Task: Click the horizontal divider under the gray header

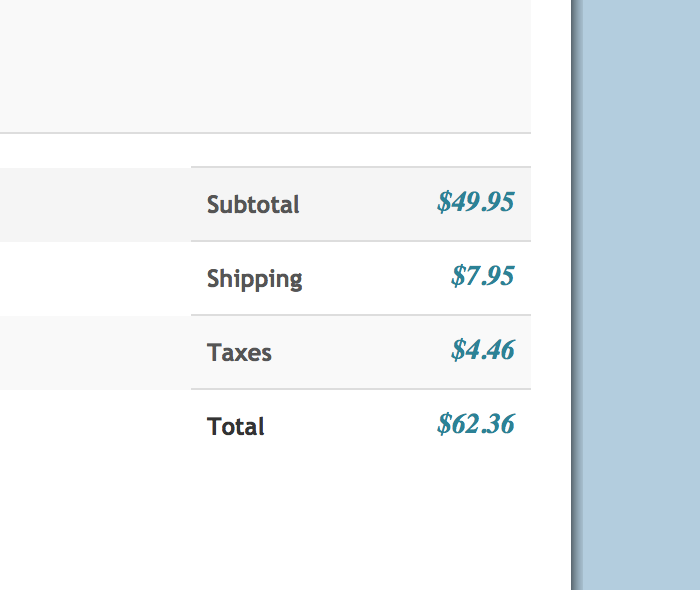Action: click(x=265, y=133)
